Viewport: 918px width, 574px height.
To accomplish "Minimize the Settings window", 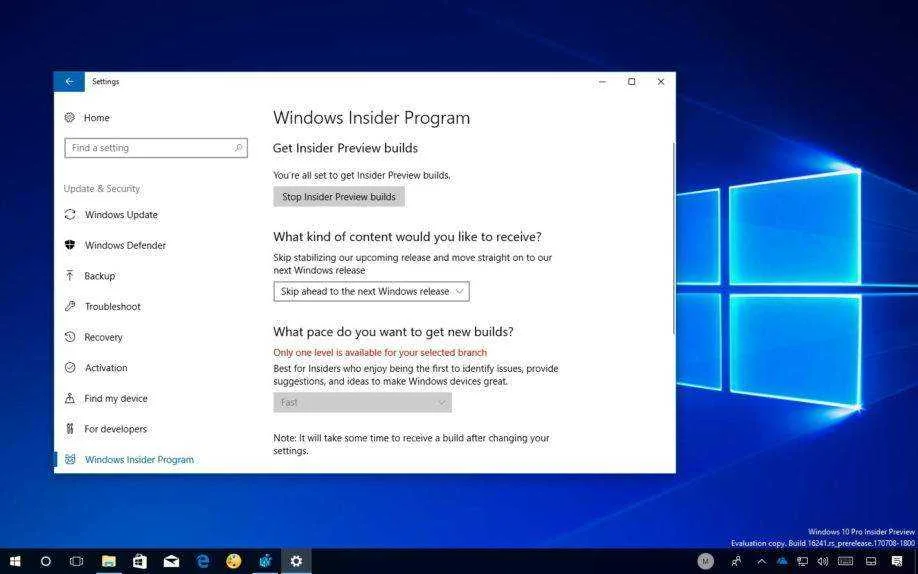I will tap(602, 81).
